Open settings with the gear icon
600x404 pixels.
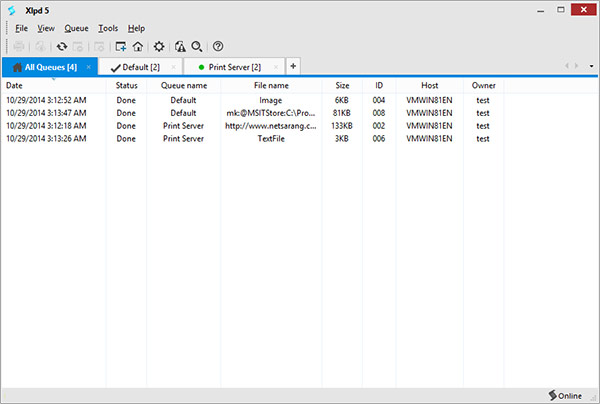pos(159,47)
